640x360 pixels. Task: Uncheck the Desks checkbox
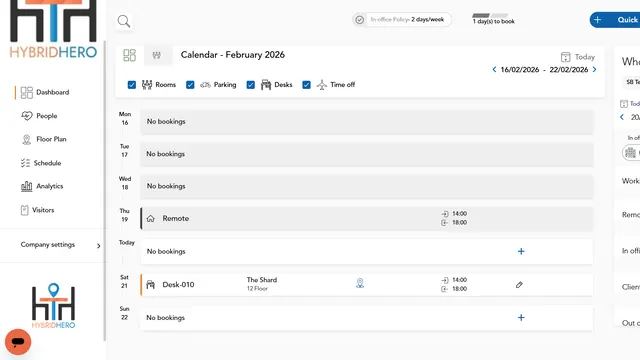pos(250,85)
